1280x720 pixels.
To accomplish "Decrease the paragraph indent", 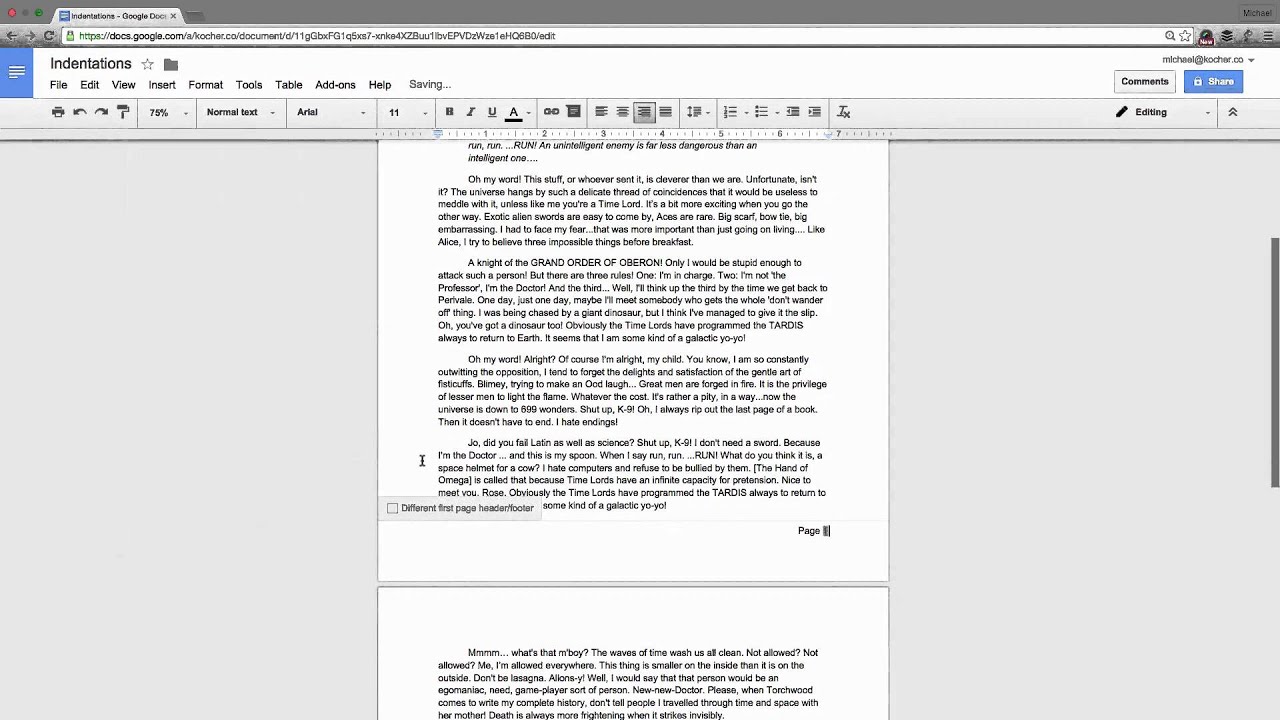I will point(793,112).
